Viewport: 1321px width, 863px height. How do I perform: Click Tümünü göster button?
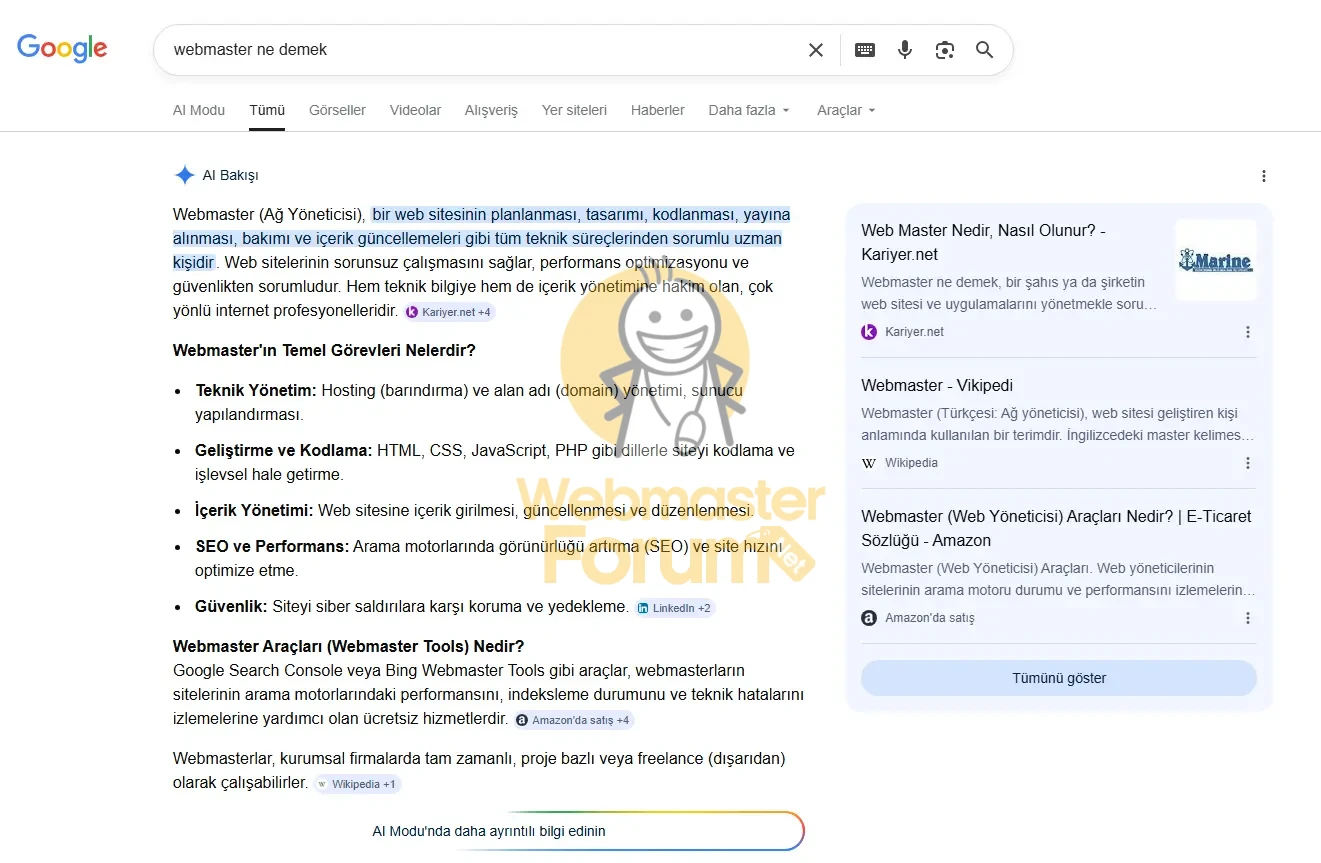[x=1059, y=678]
